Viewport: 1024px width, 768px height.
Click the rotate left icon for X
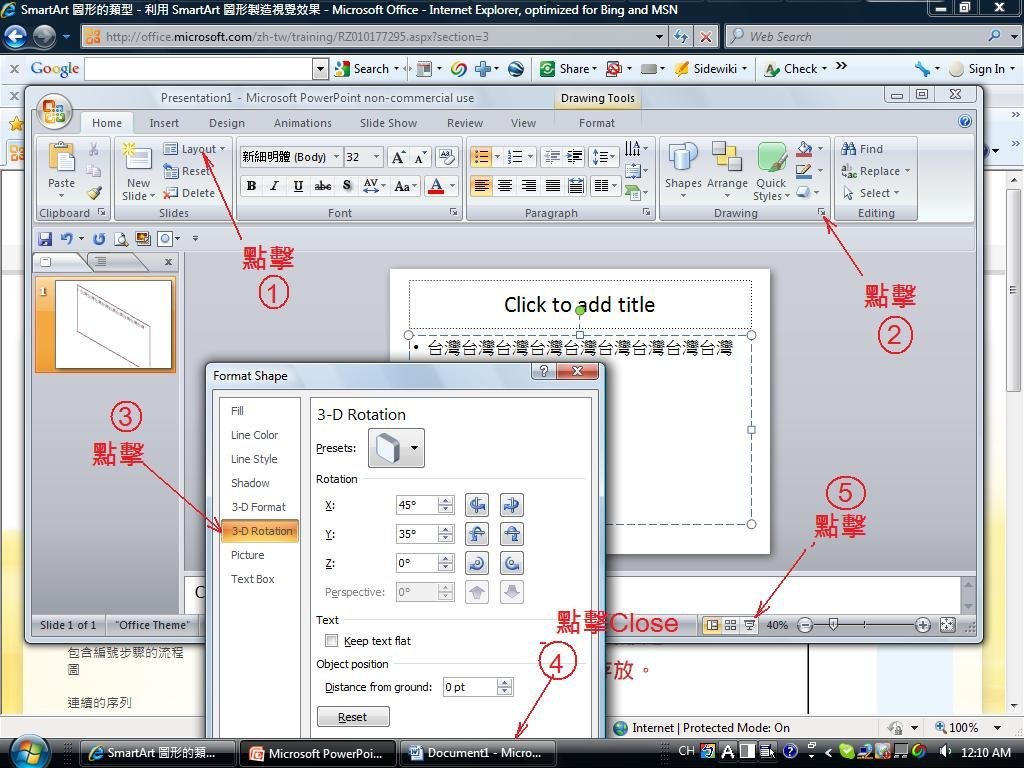tap(477, 505)
